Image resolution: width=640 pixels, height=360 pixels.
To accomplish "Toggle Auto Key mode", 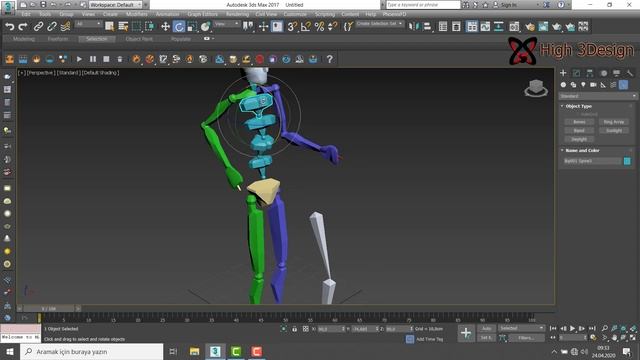I will tap(486, 328).
